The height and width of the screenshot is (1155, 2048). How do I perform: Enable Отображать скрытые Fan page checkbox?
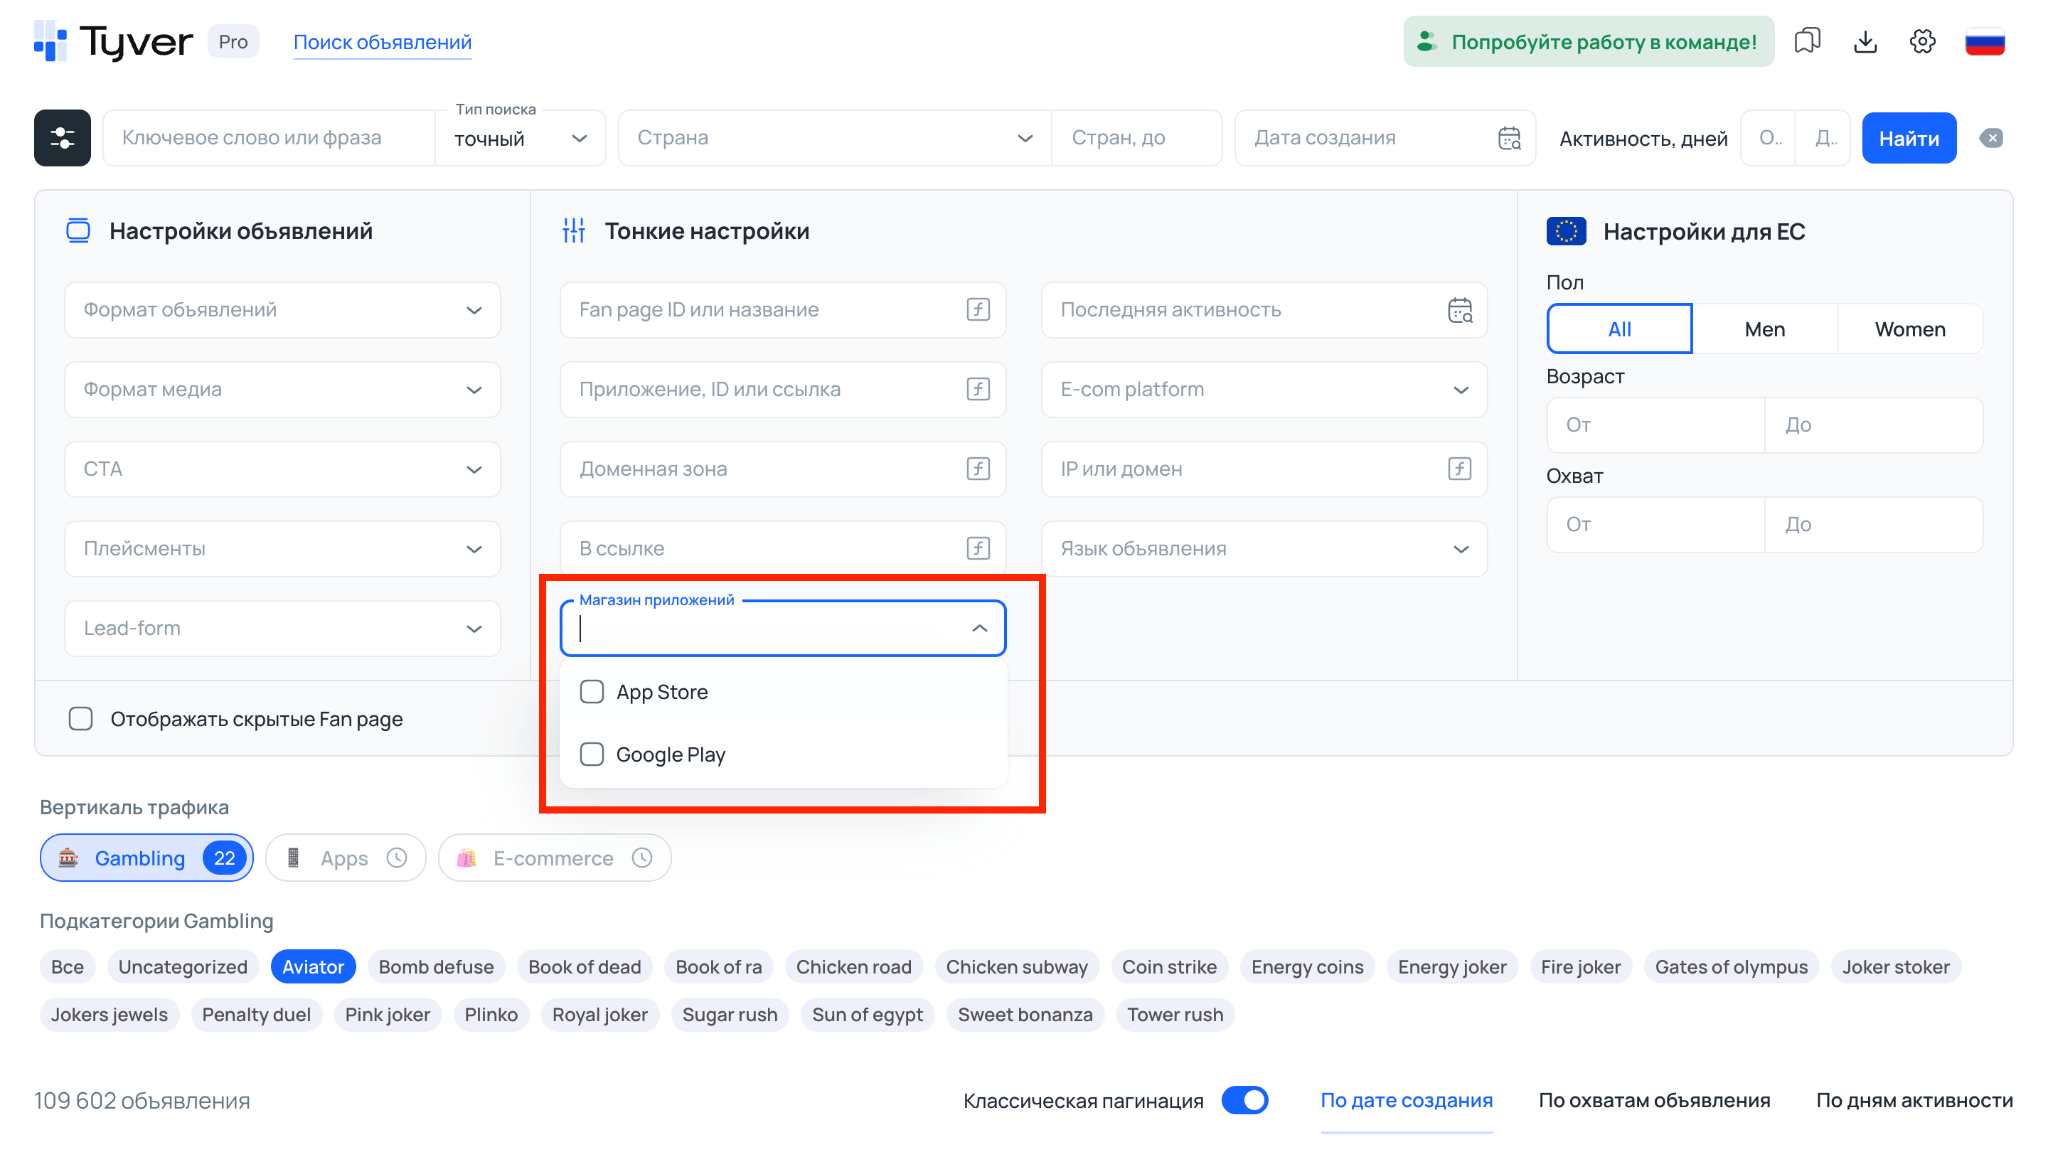click(81, 719)
